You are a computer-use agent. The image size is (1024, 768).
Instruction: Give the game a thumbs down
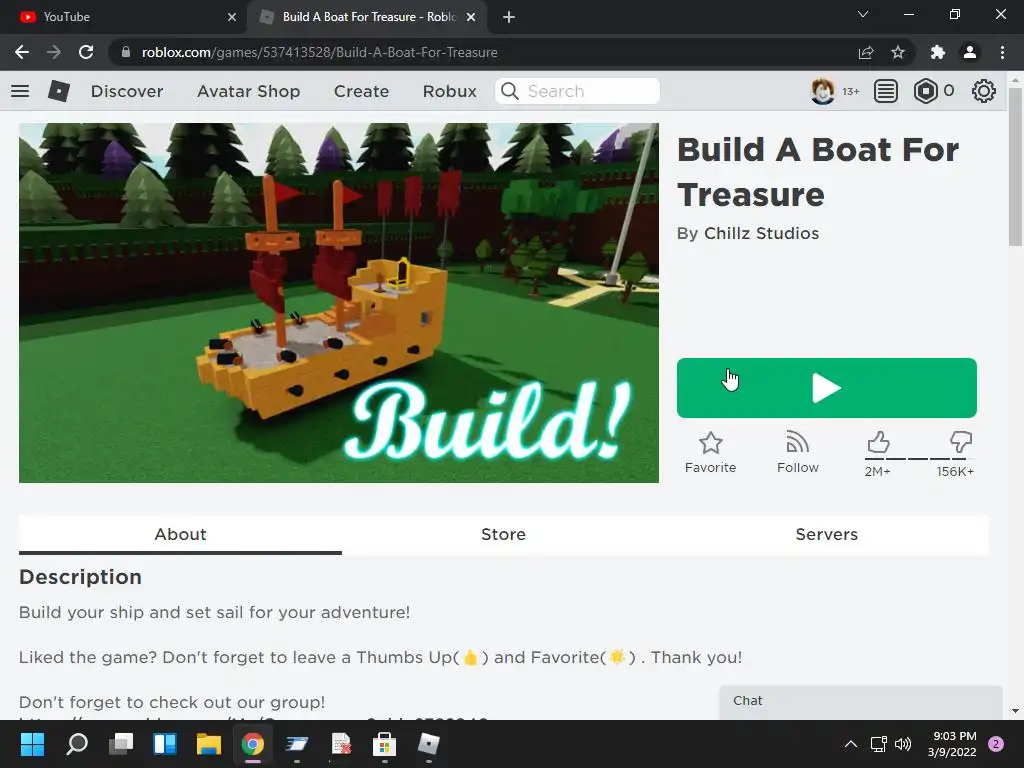pos(961,443)
